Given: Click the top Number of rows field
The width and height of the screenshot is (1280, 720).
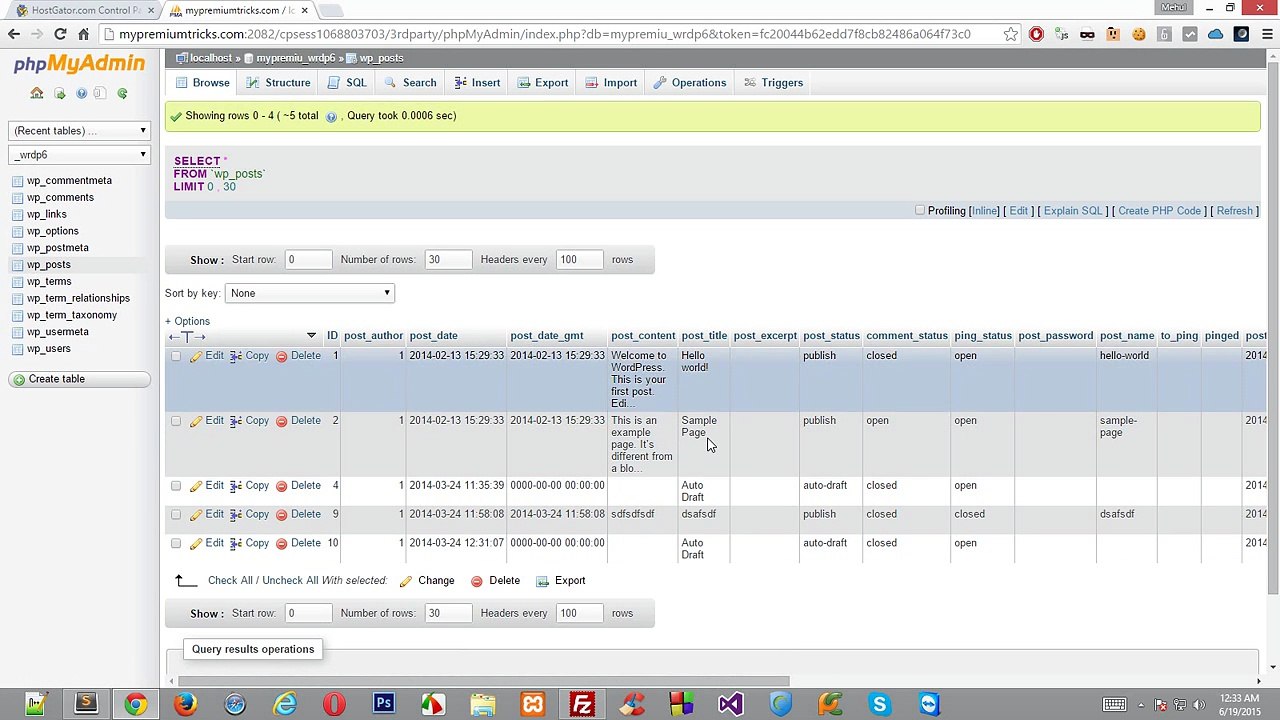Looking at the screenshot, I should (447, 260).
